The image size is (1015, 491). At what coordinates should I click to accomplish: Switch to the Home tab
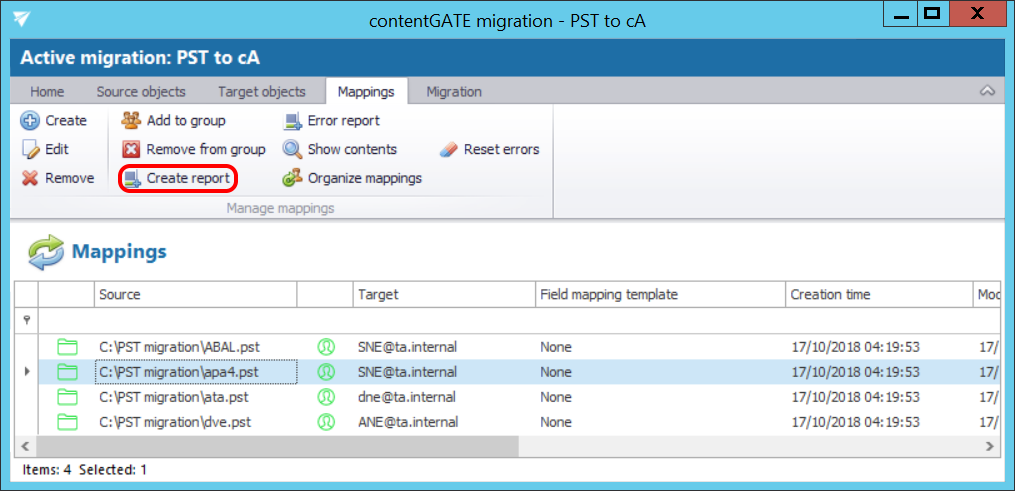(47, 92)
